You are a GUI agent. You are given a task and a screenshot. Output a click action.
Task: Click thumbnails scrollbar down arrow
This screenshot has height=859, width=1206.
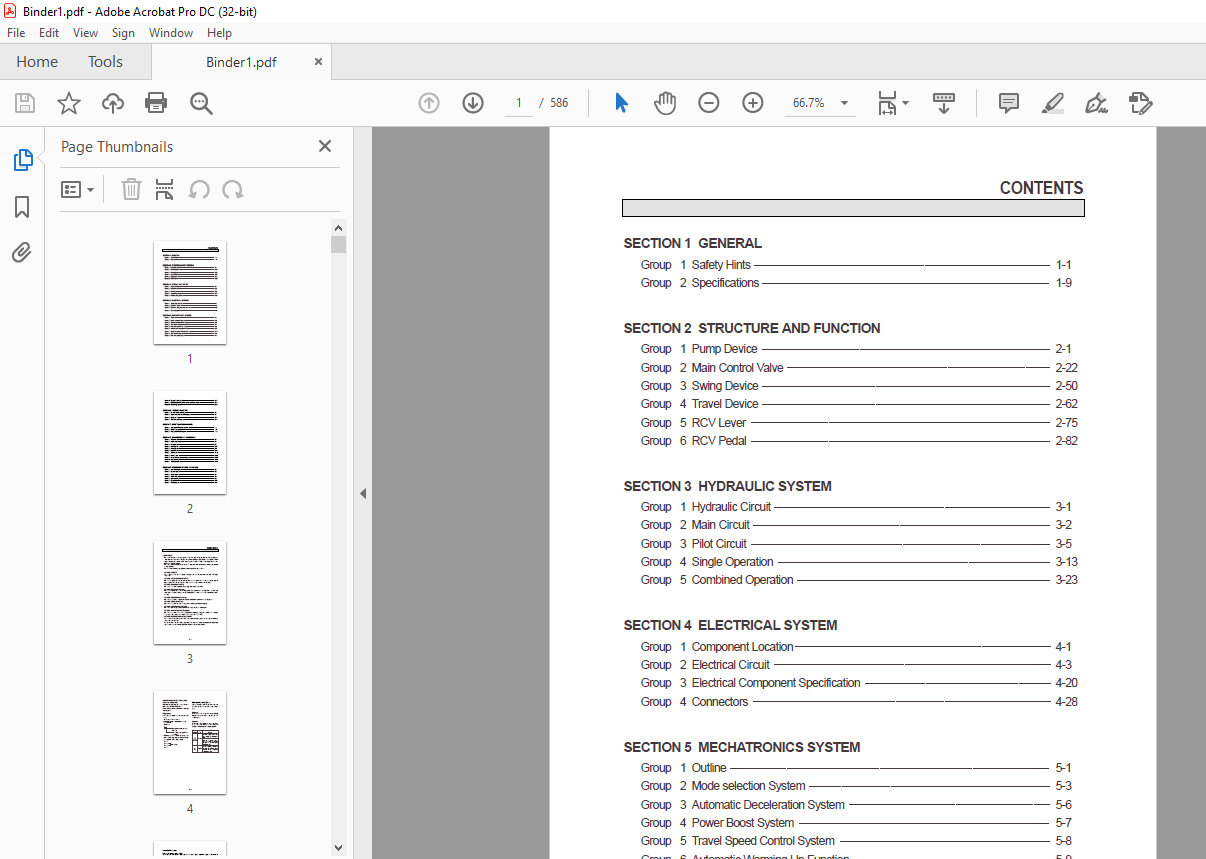point(339,848)
